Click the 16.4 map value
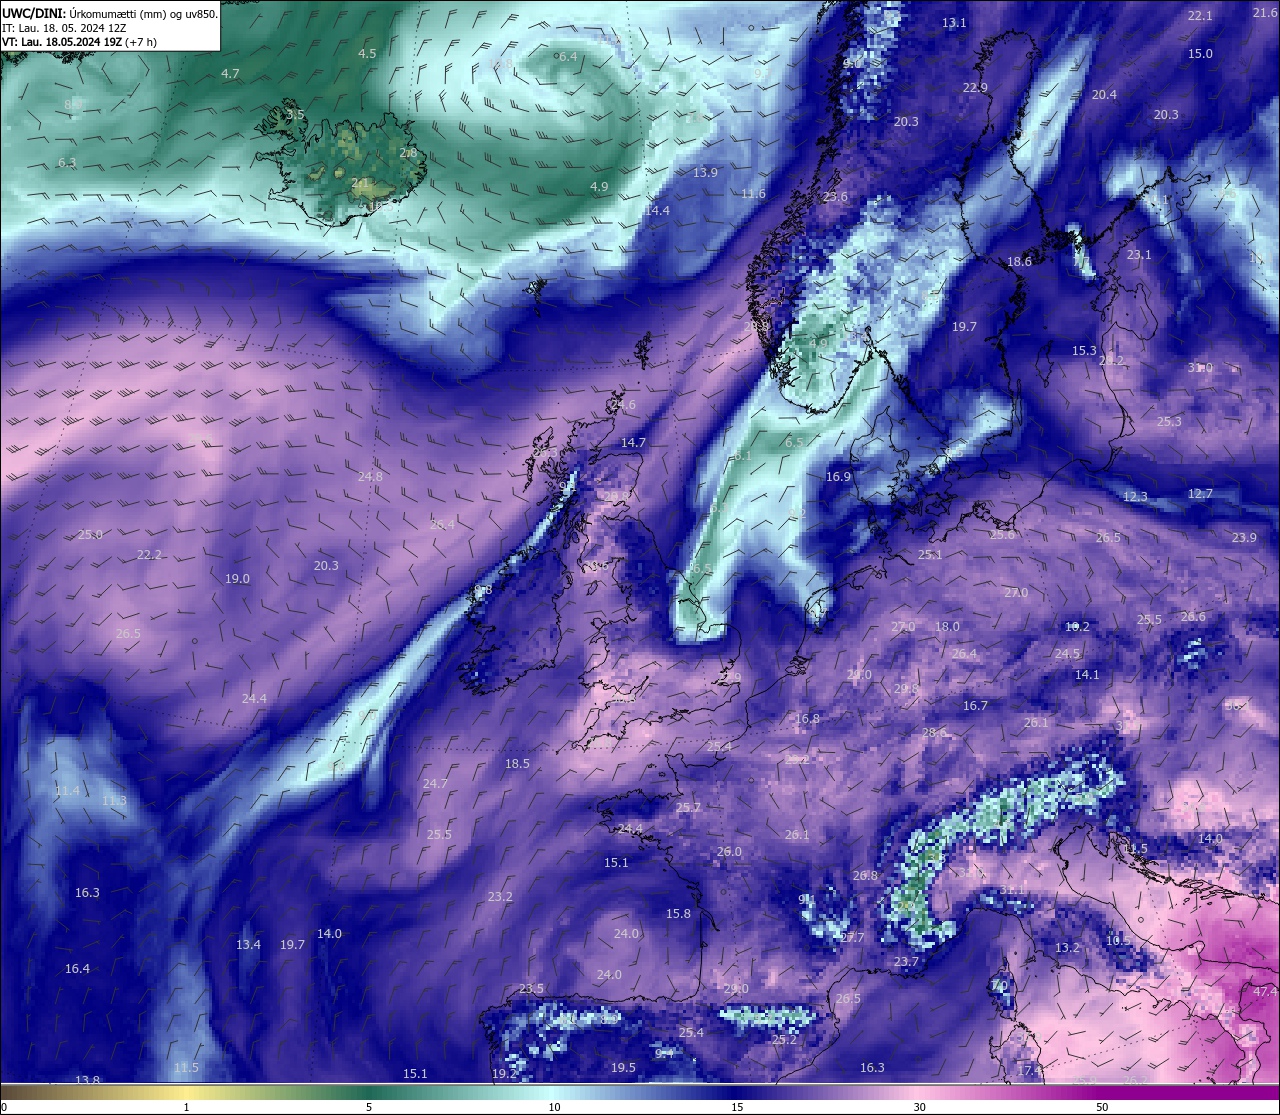Viewport: 1280px width, 1115px height. click(x=77, y=969)
